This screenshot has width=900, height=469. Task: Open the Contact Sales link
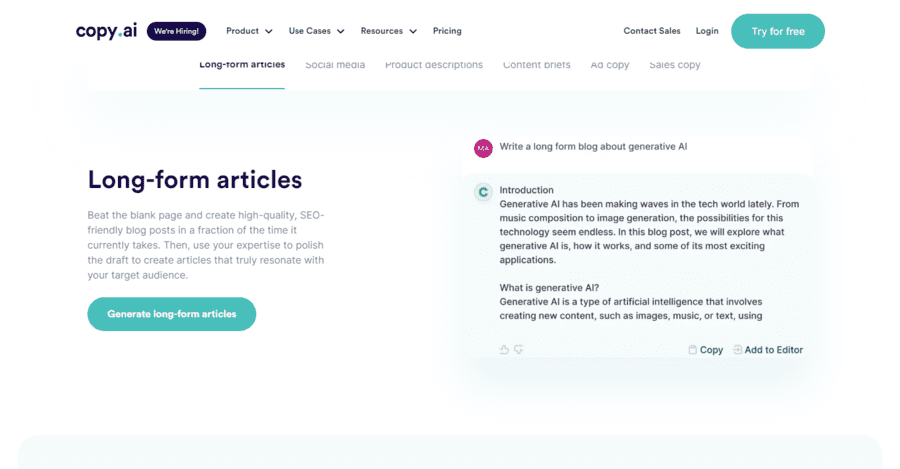[x=652, y=31]
